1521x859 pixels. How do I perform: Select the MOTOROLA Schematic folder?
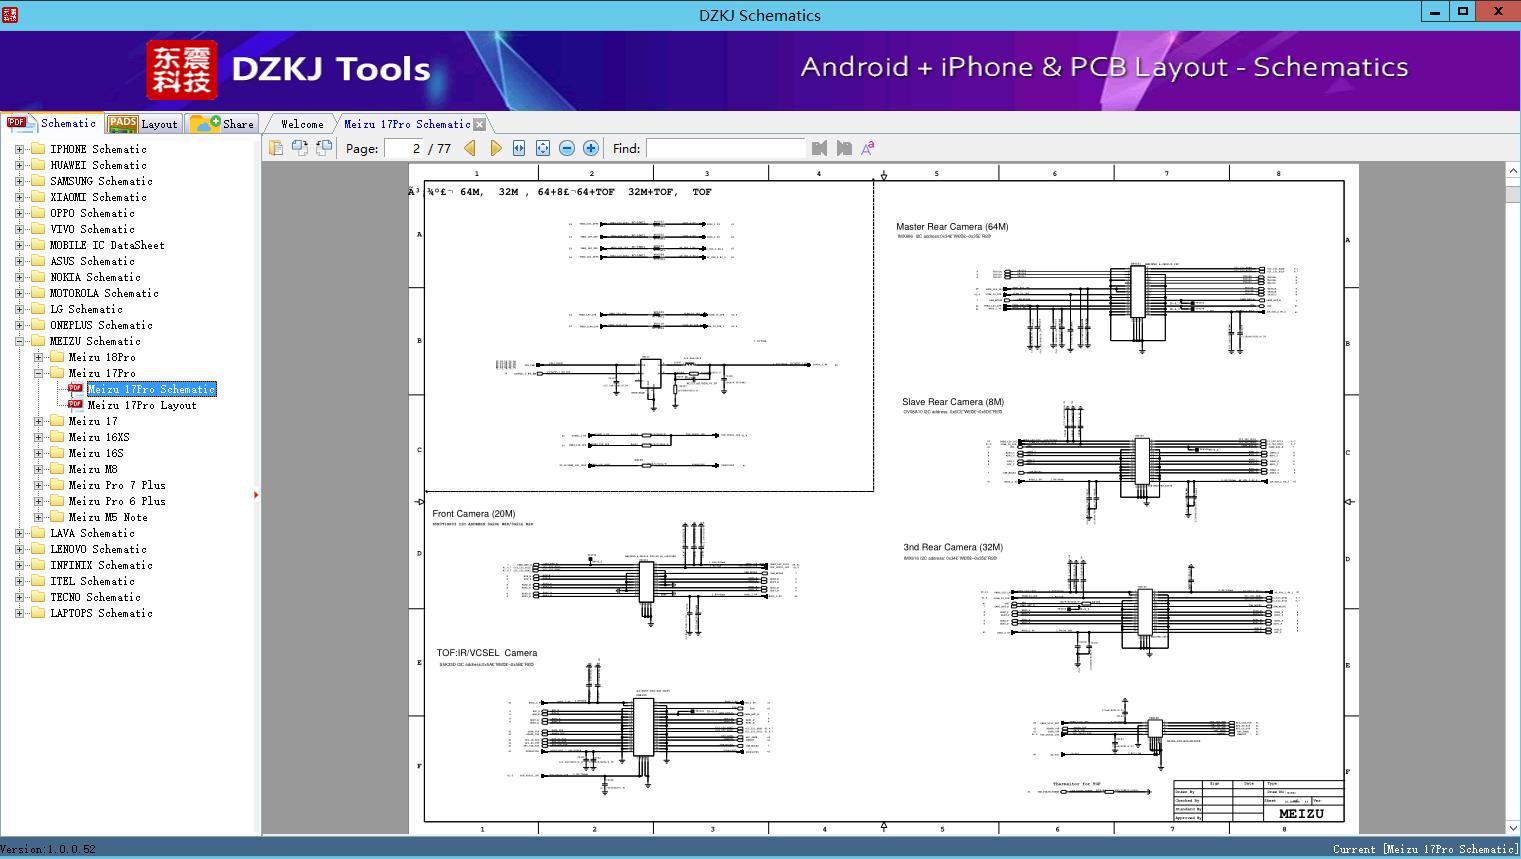pyautogui.click(x=104, y=293)
